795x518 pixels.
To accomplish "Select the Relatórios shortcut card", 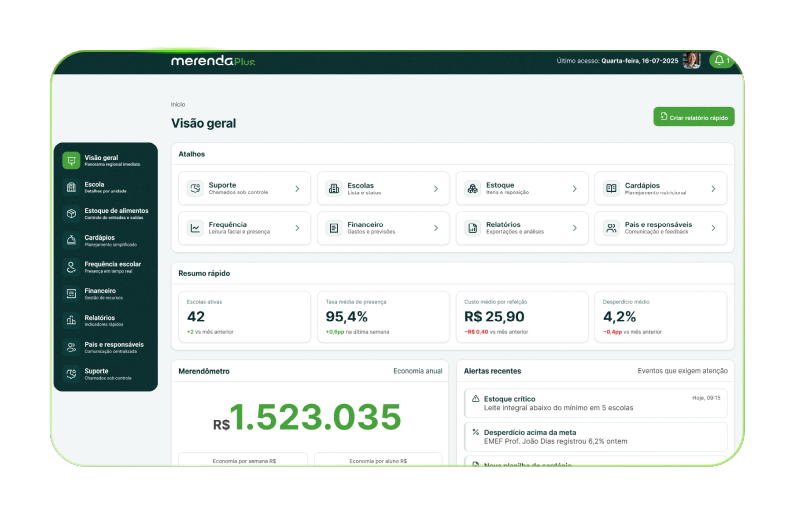I will pos(522,228).
